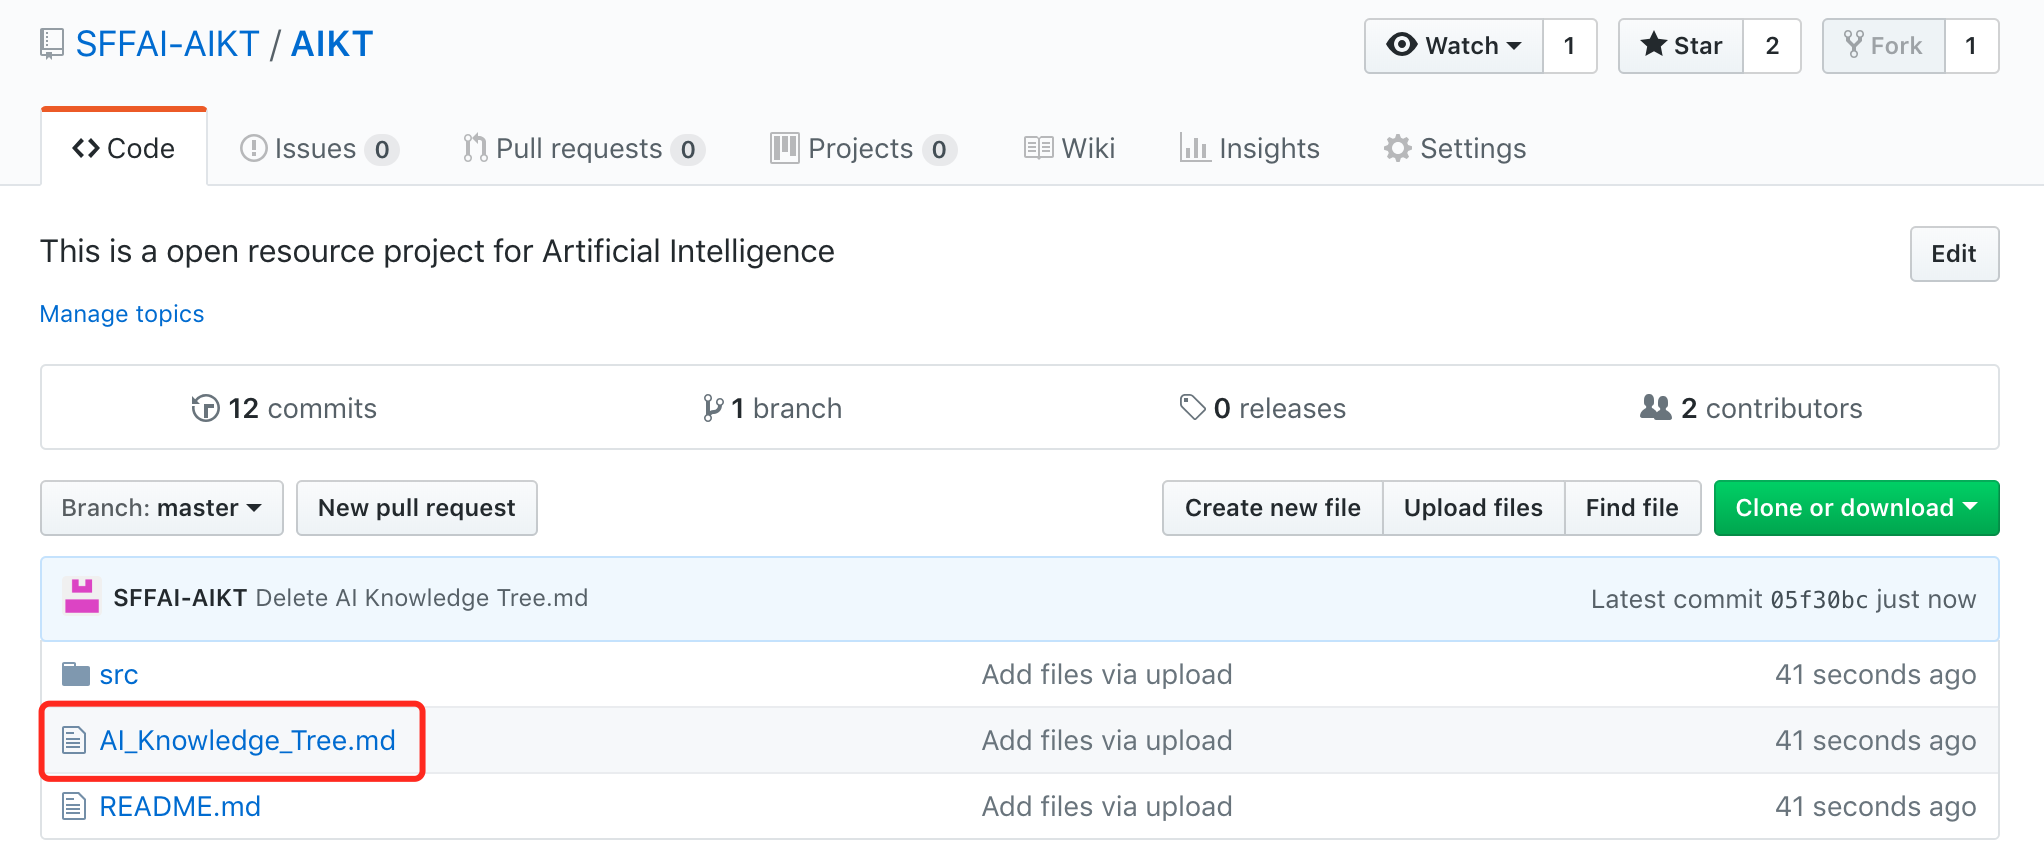Click the SFFAI-AIKT pink avatar icon
The width and height of the screenshot is (2044, 850).
82,597
